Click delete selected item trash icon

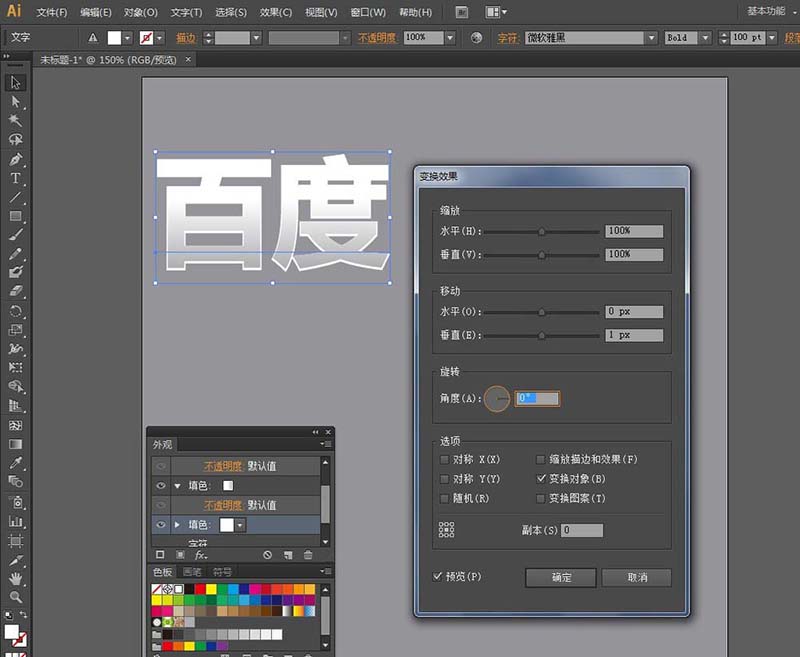tap(308, 555)
